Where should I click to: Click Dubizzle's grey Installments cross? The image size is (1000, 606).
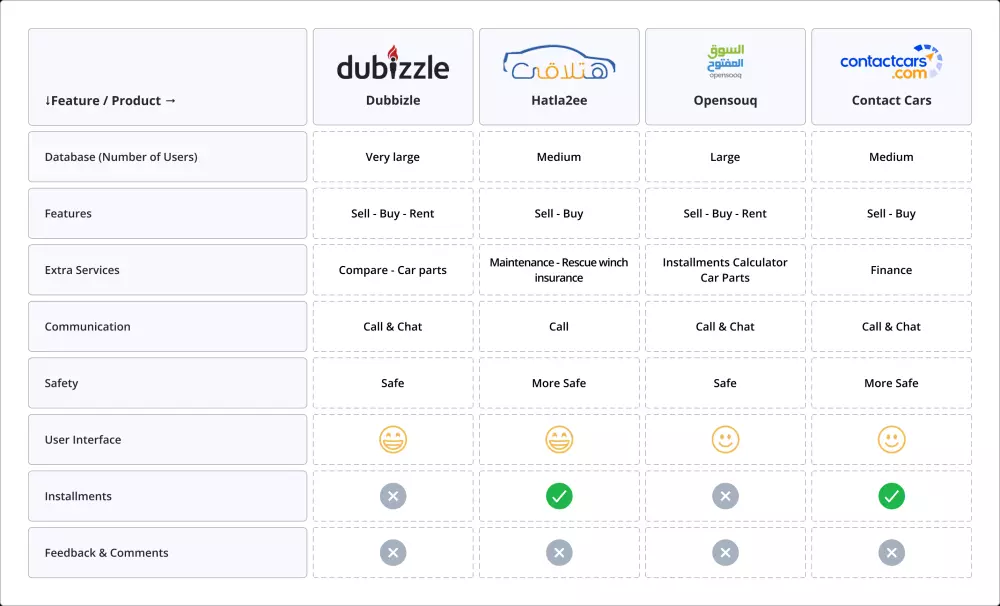click(393, 496)
